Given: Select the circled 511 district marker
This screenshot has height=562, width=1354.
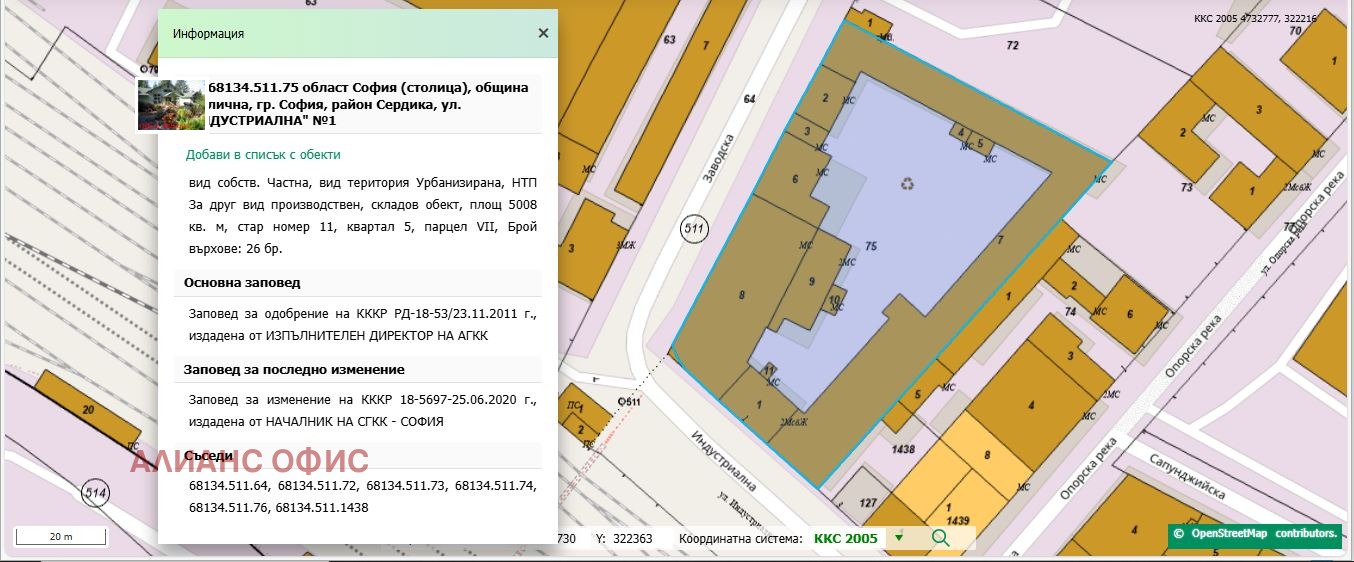Looking at the screenshot, I should [x=694, y=230].
